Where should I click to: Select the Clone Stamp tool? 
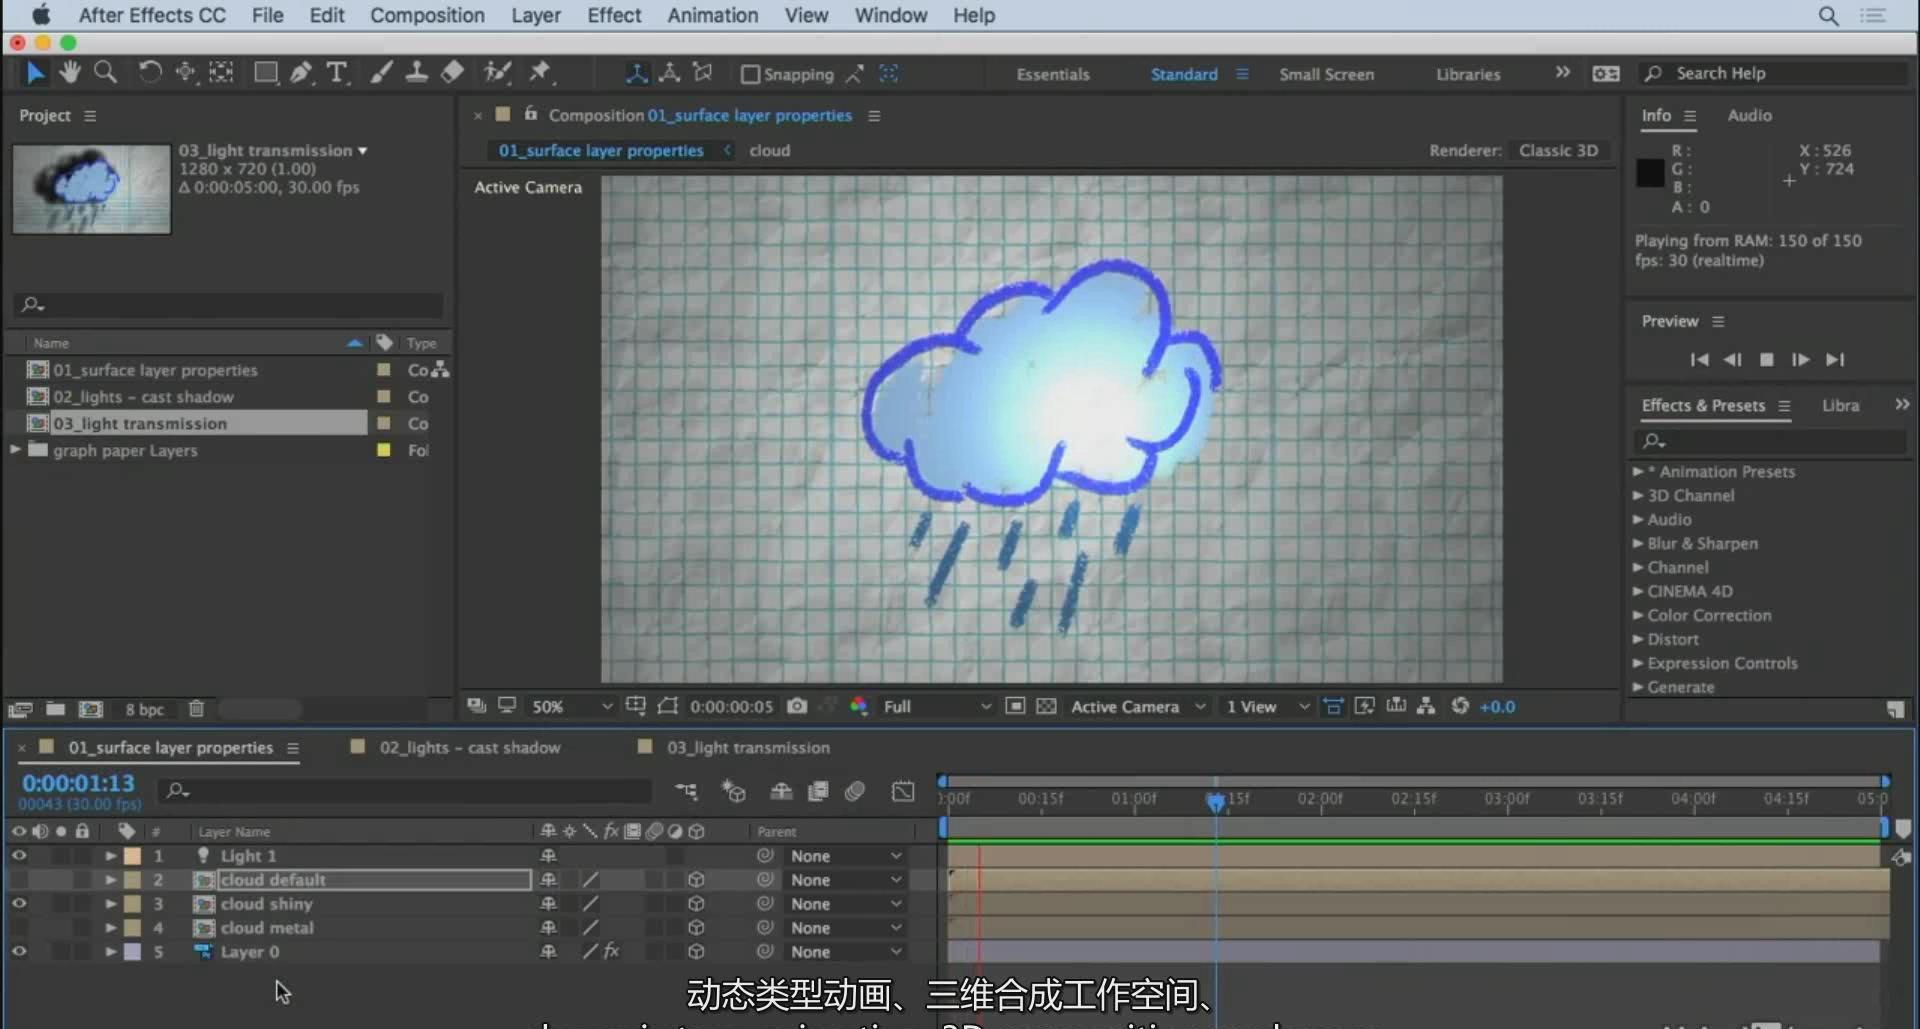(x=417, y=72)
